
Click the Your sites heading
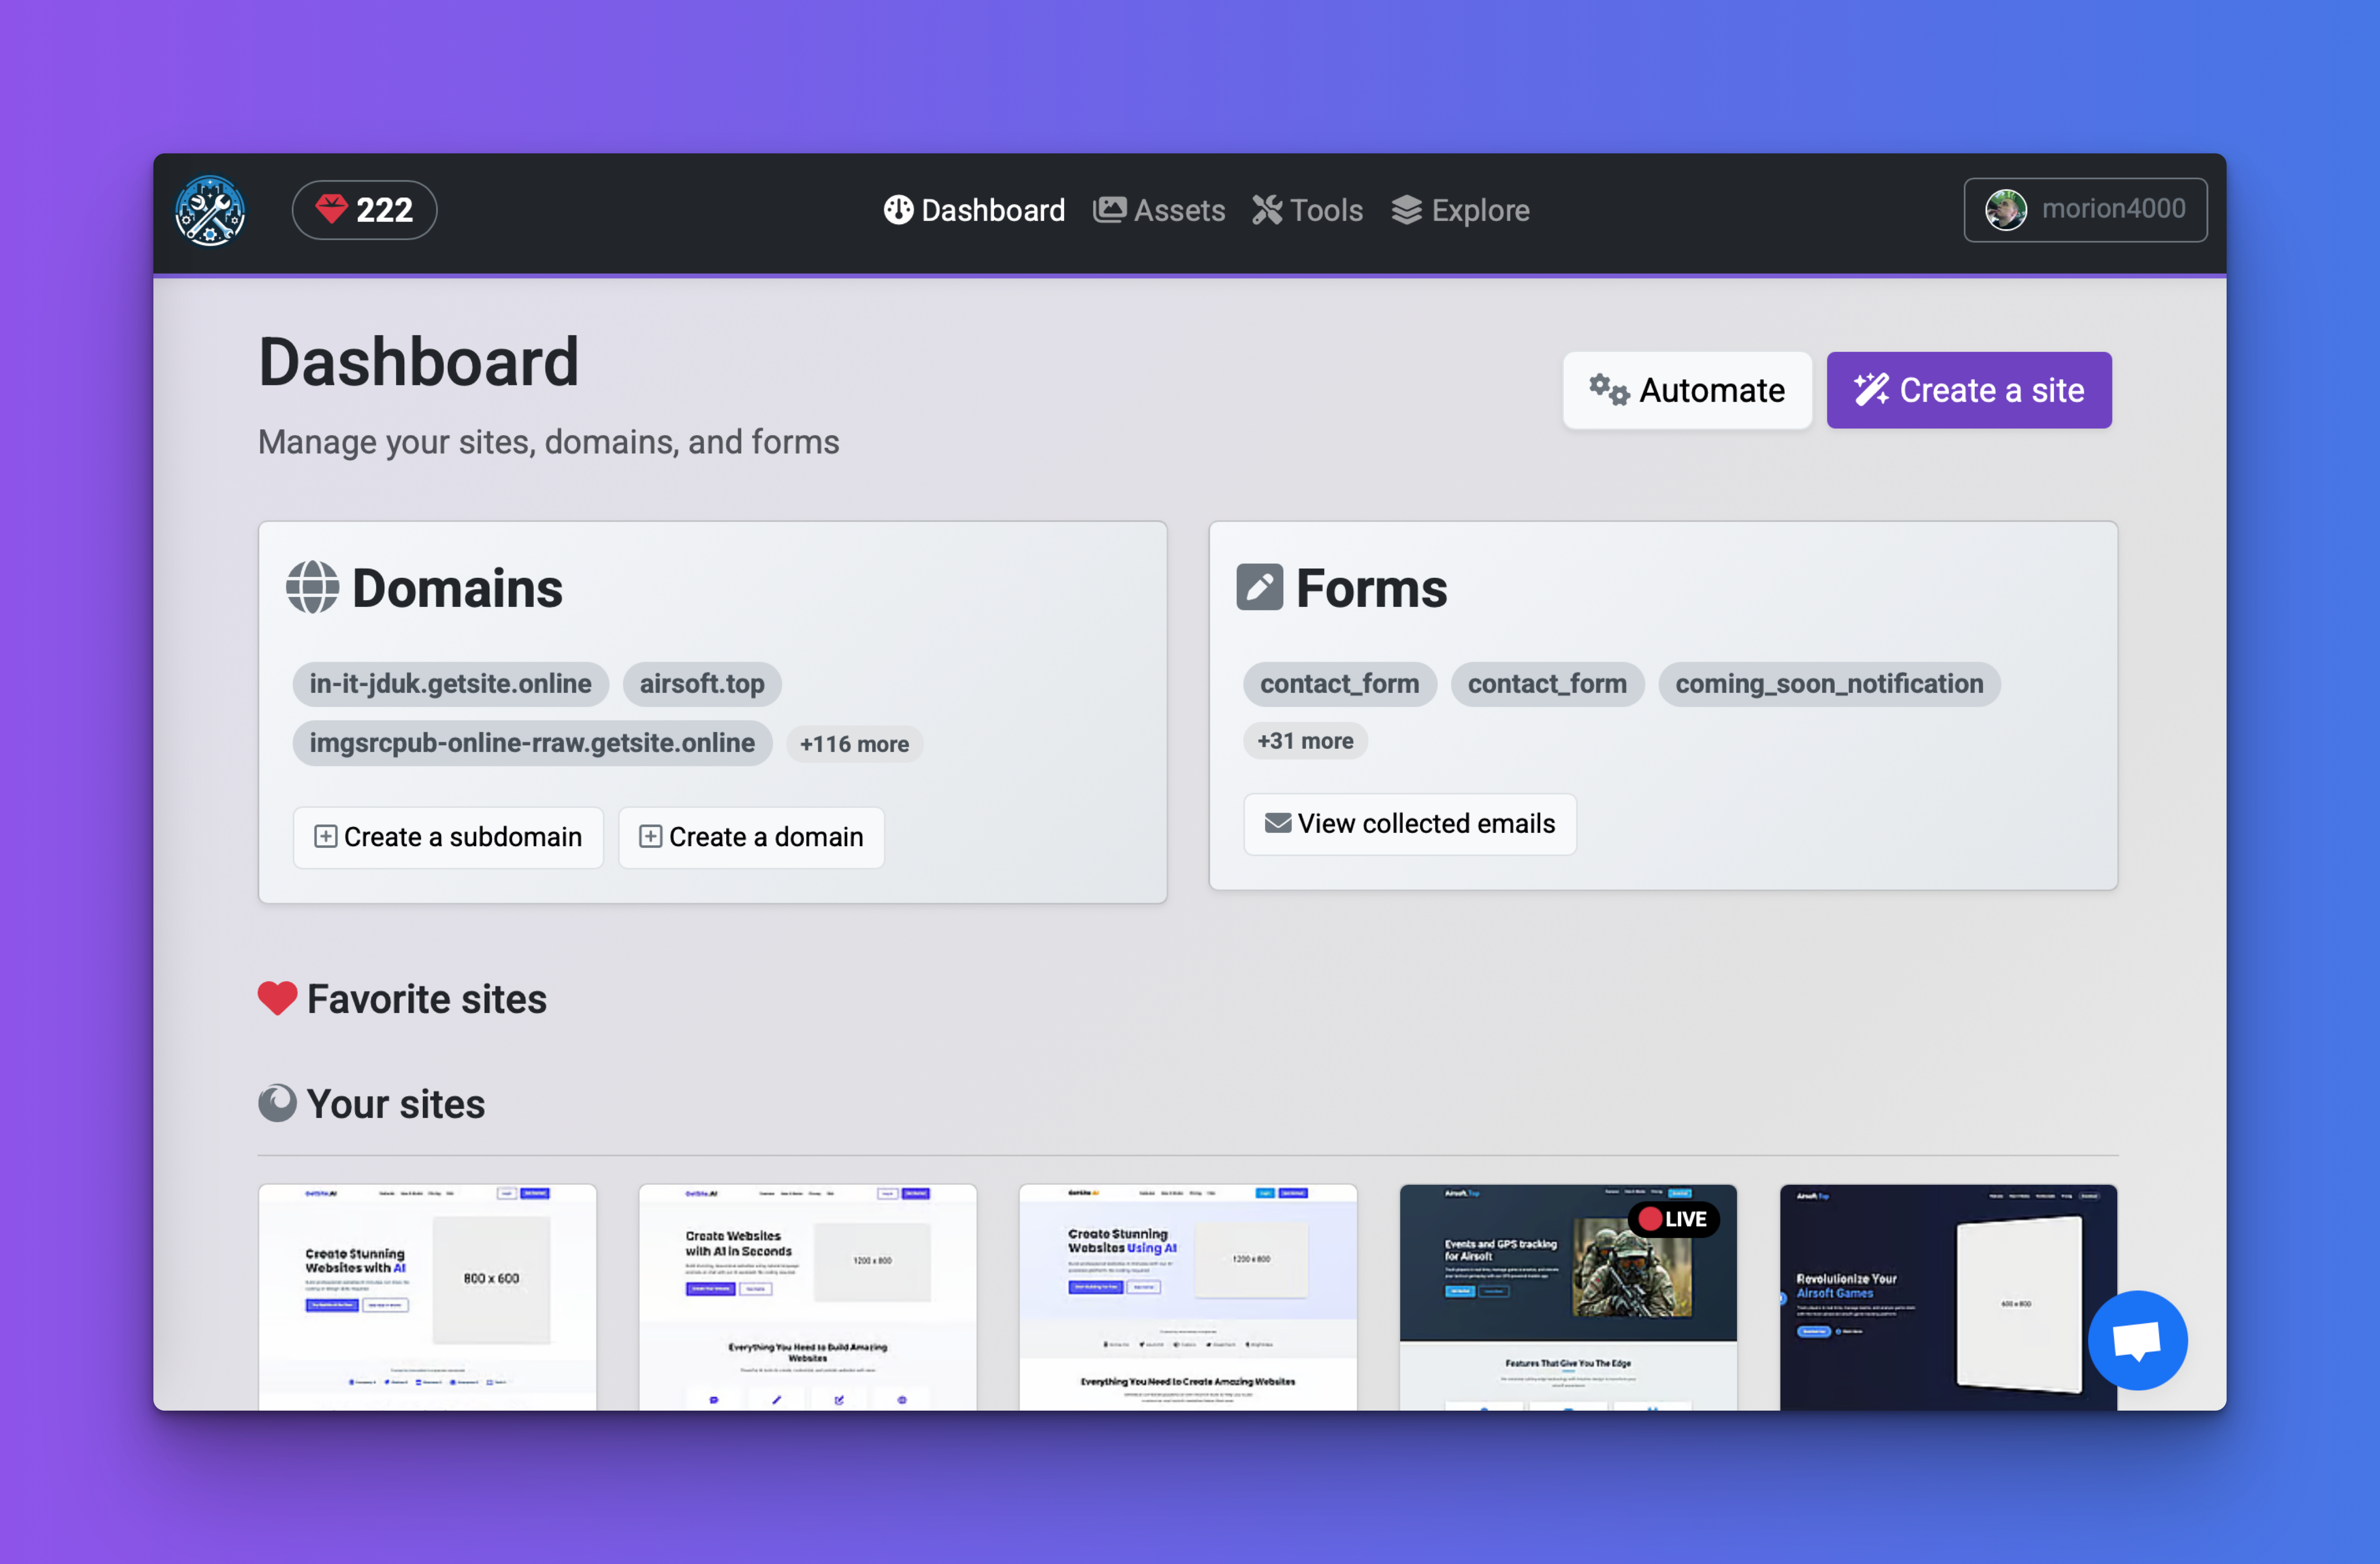[396, 1104]
